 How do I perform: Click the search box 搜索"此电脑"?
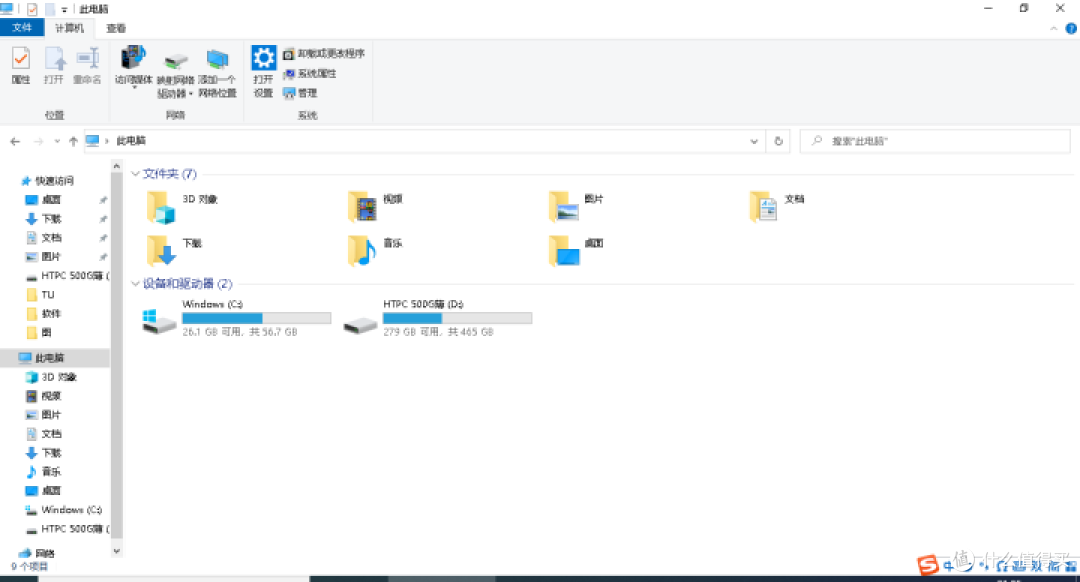coord(935,141)
